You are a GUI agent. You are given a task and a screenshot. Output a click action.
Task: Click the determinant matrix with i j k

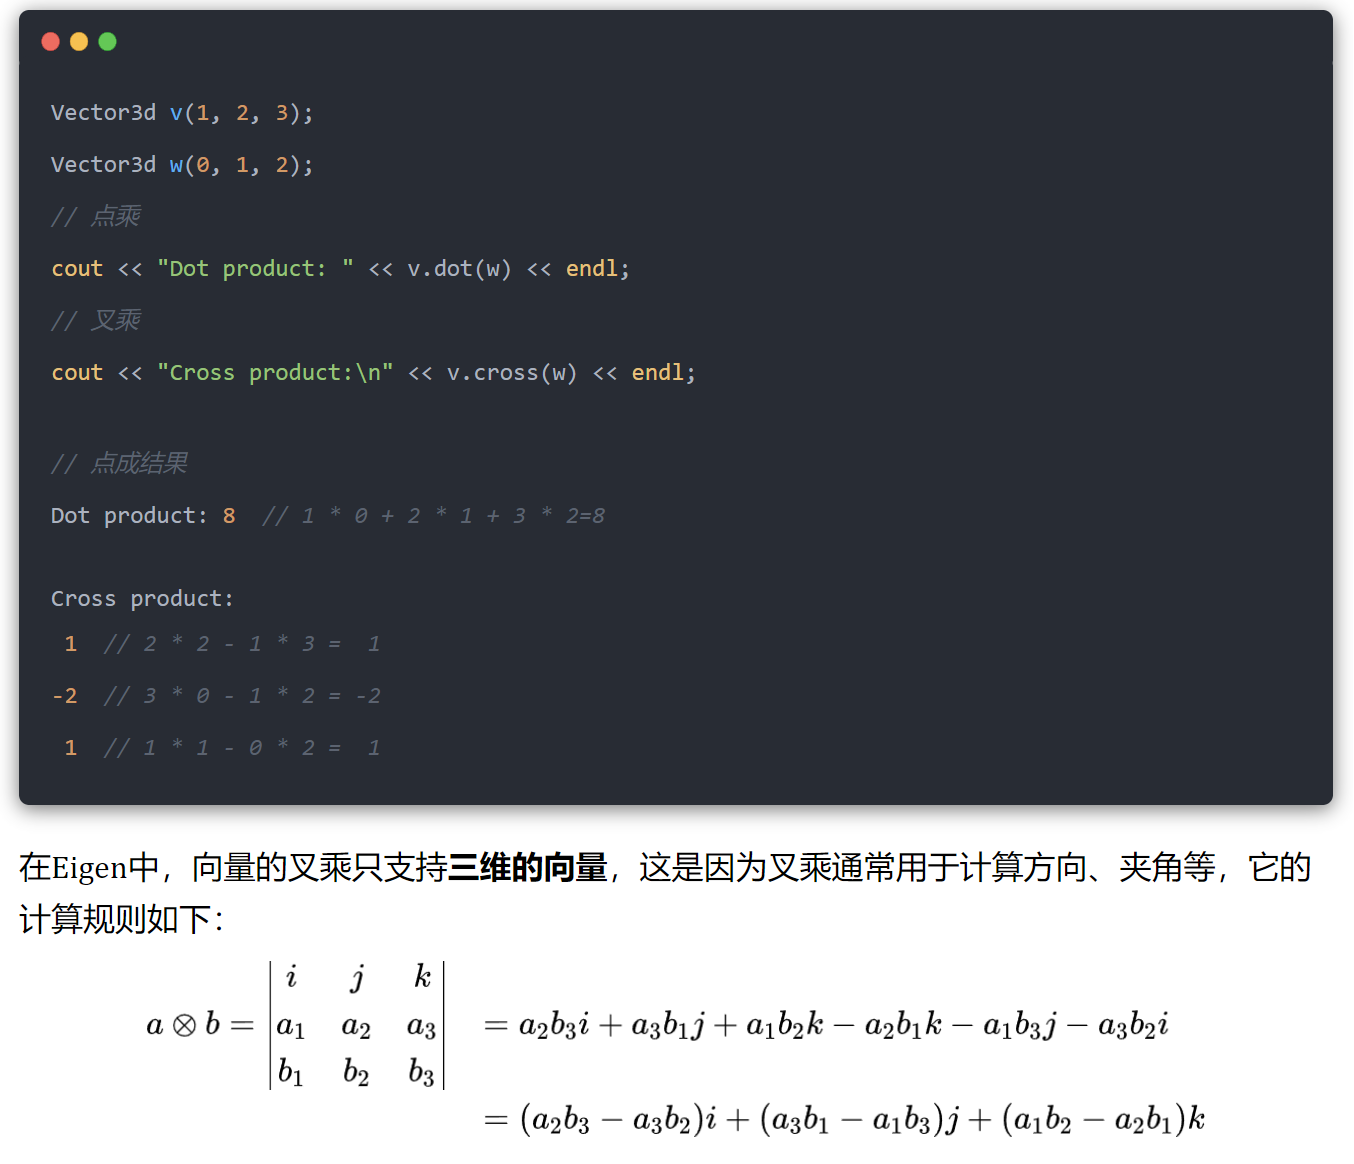(x=357, y=1025)
